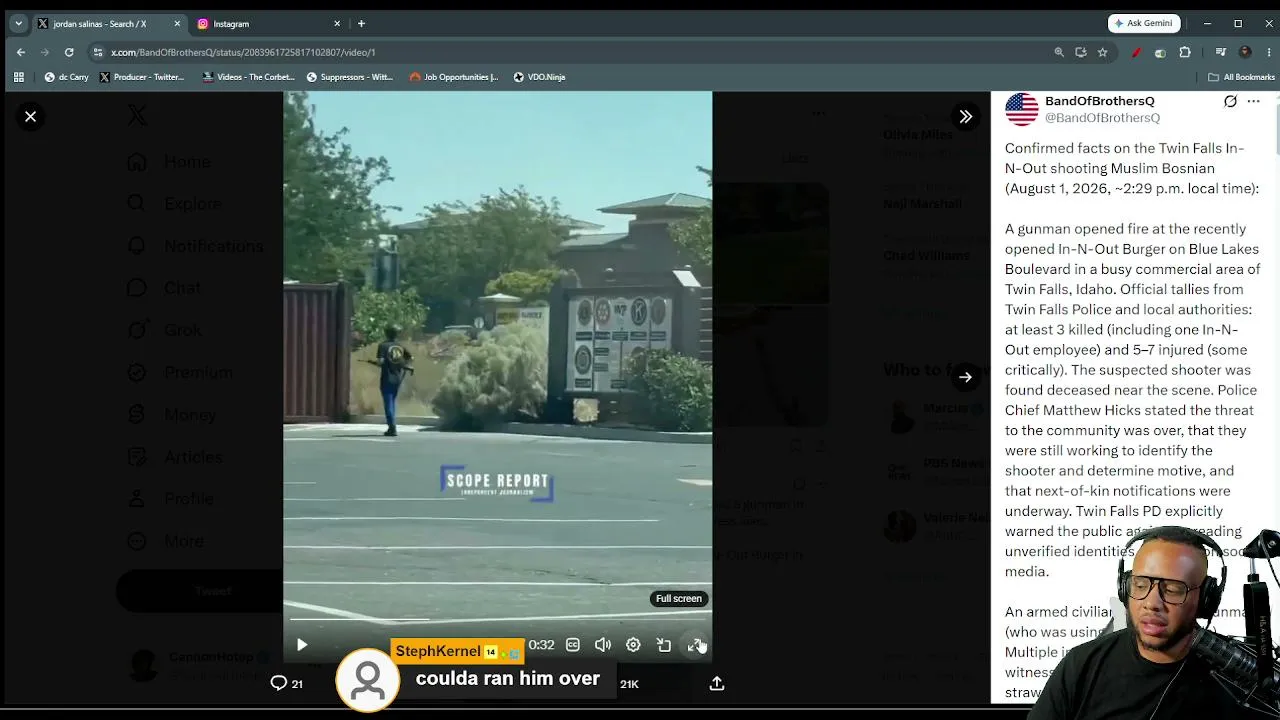Open BandOfBrothersQ display name link
The width and height of the screenshot is (1280, 720).
point(1100,101)
